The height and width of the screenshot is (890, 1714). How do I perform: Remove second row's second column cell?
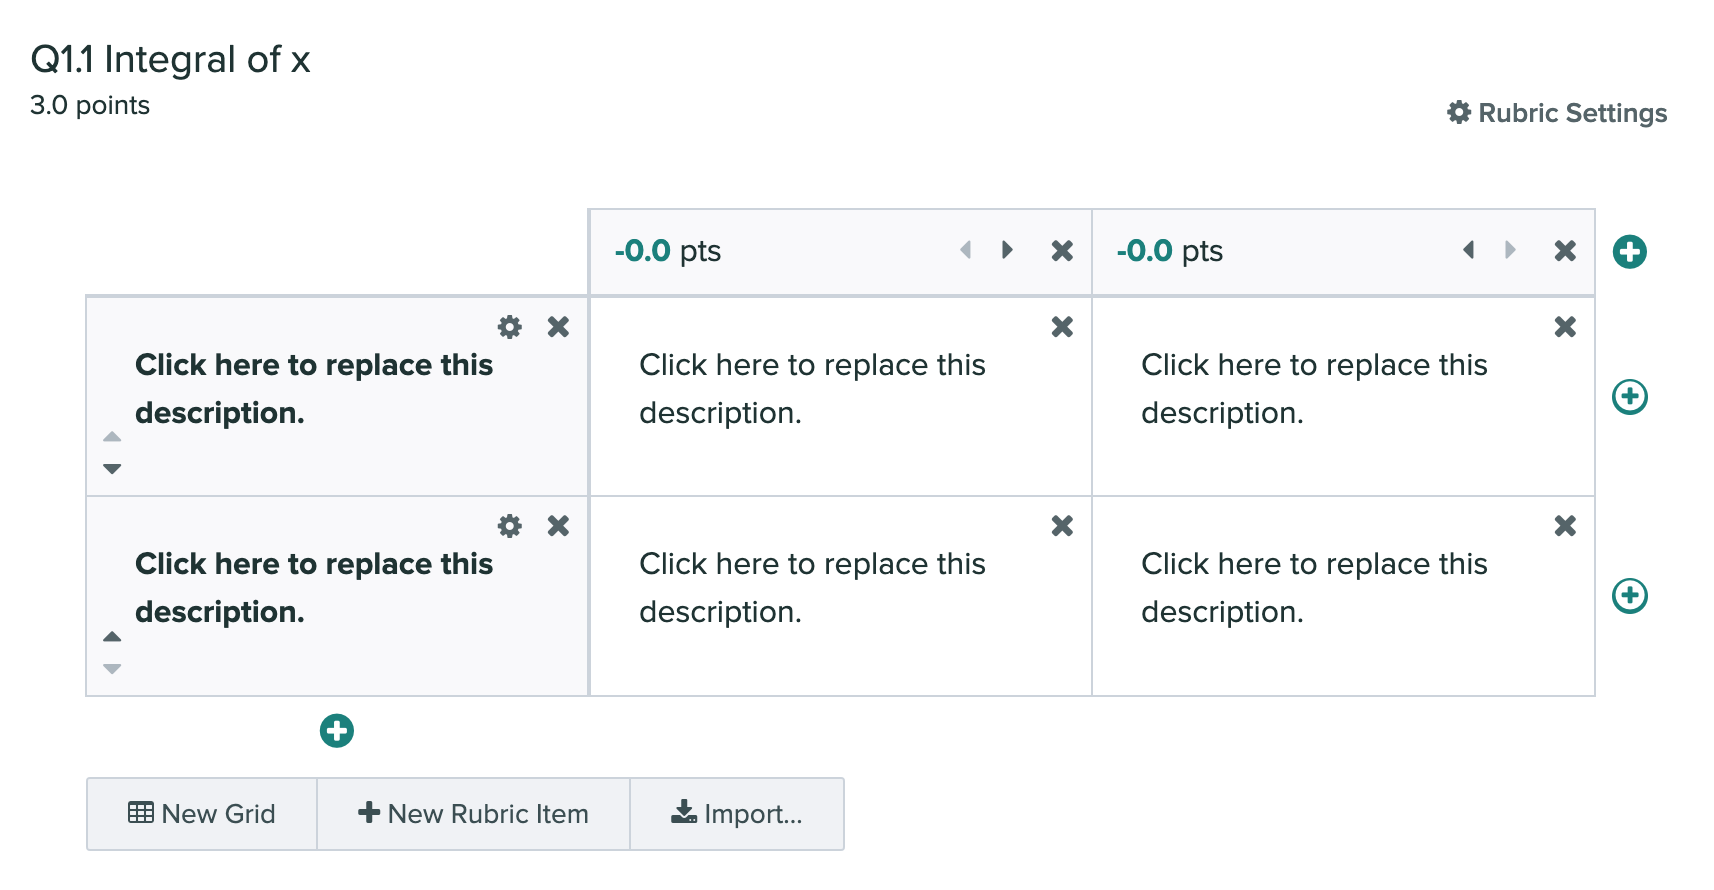1565,526
